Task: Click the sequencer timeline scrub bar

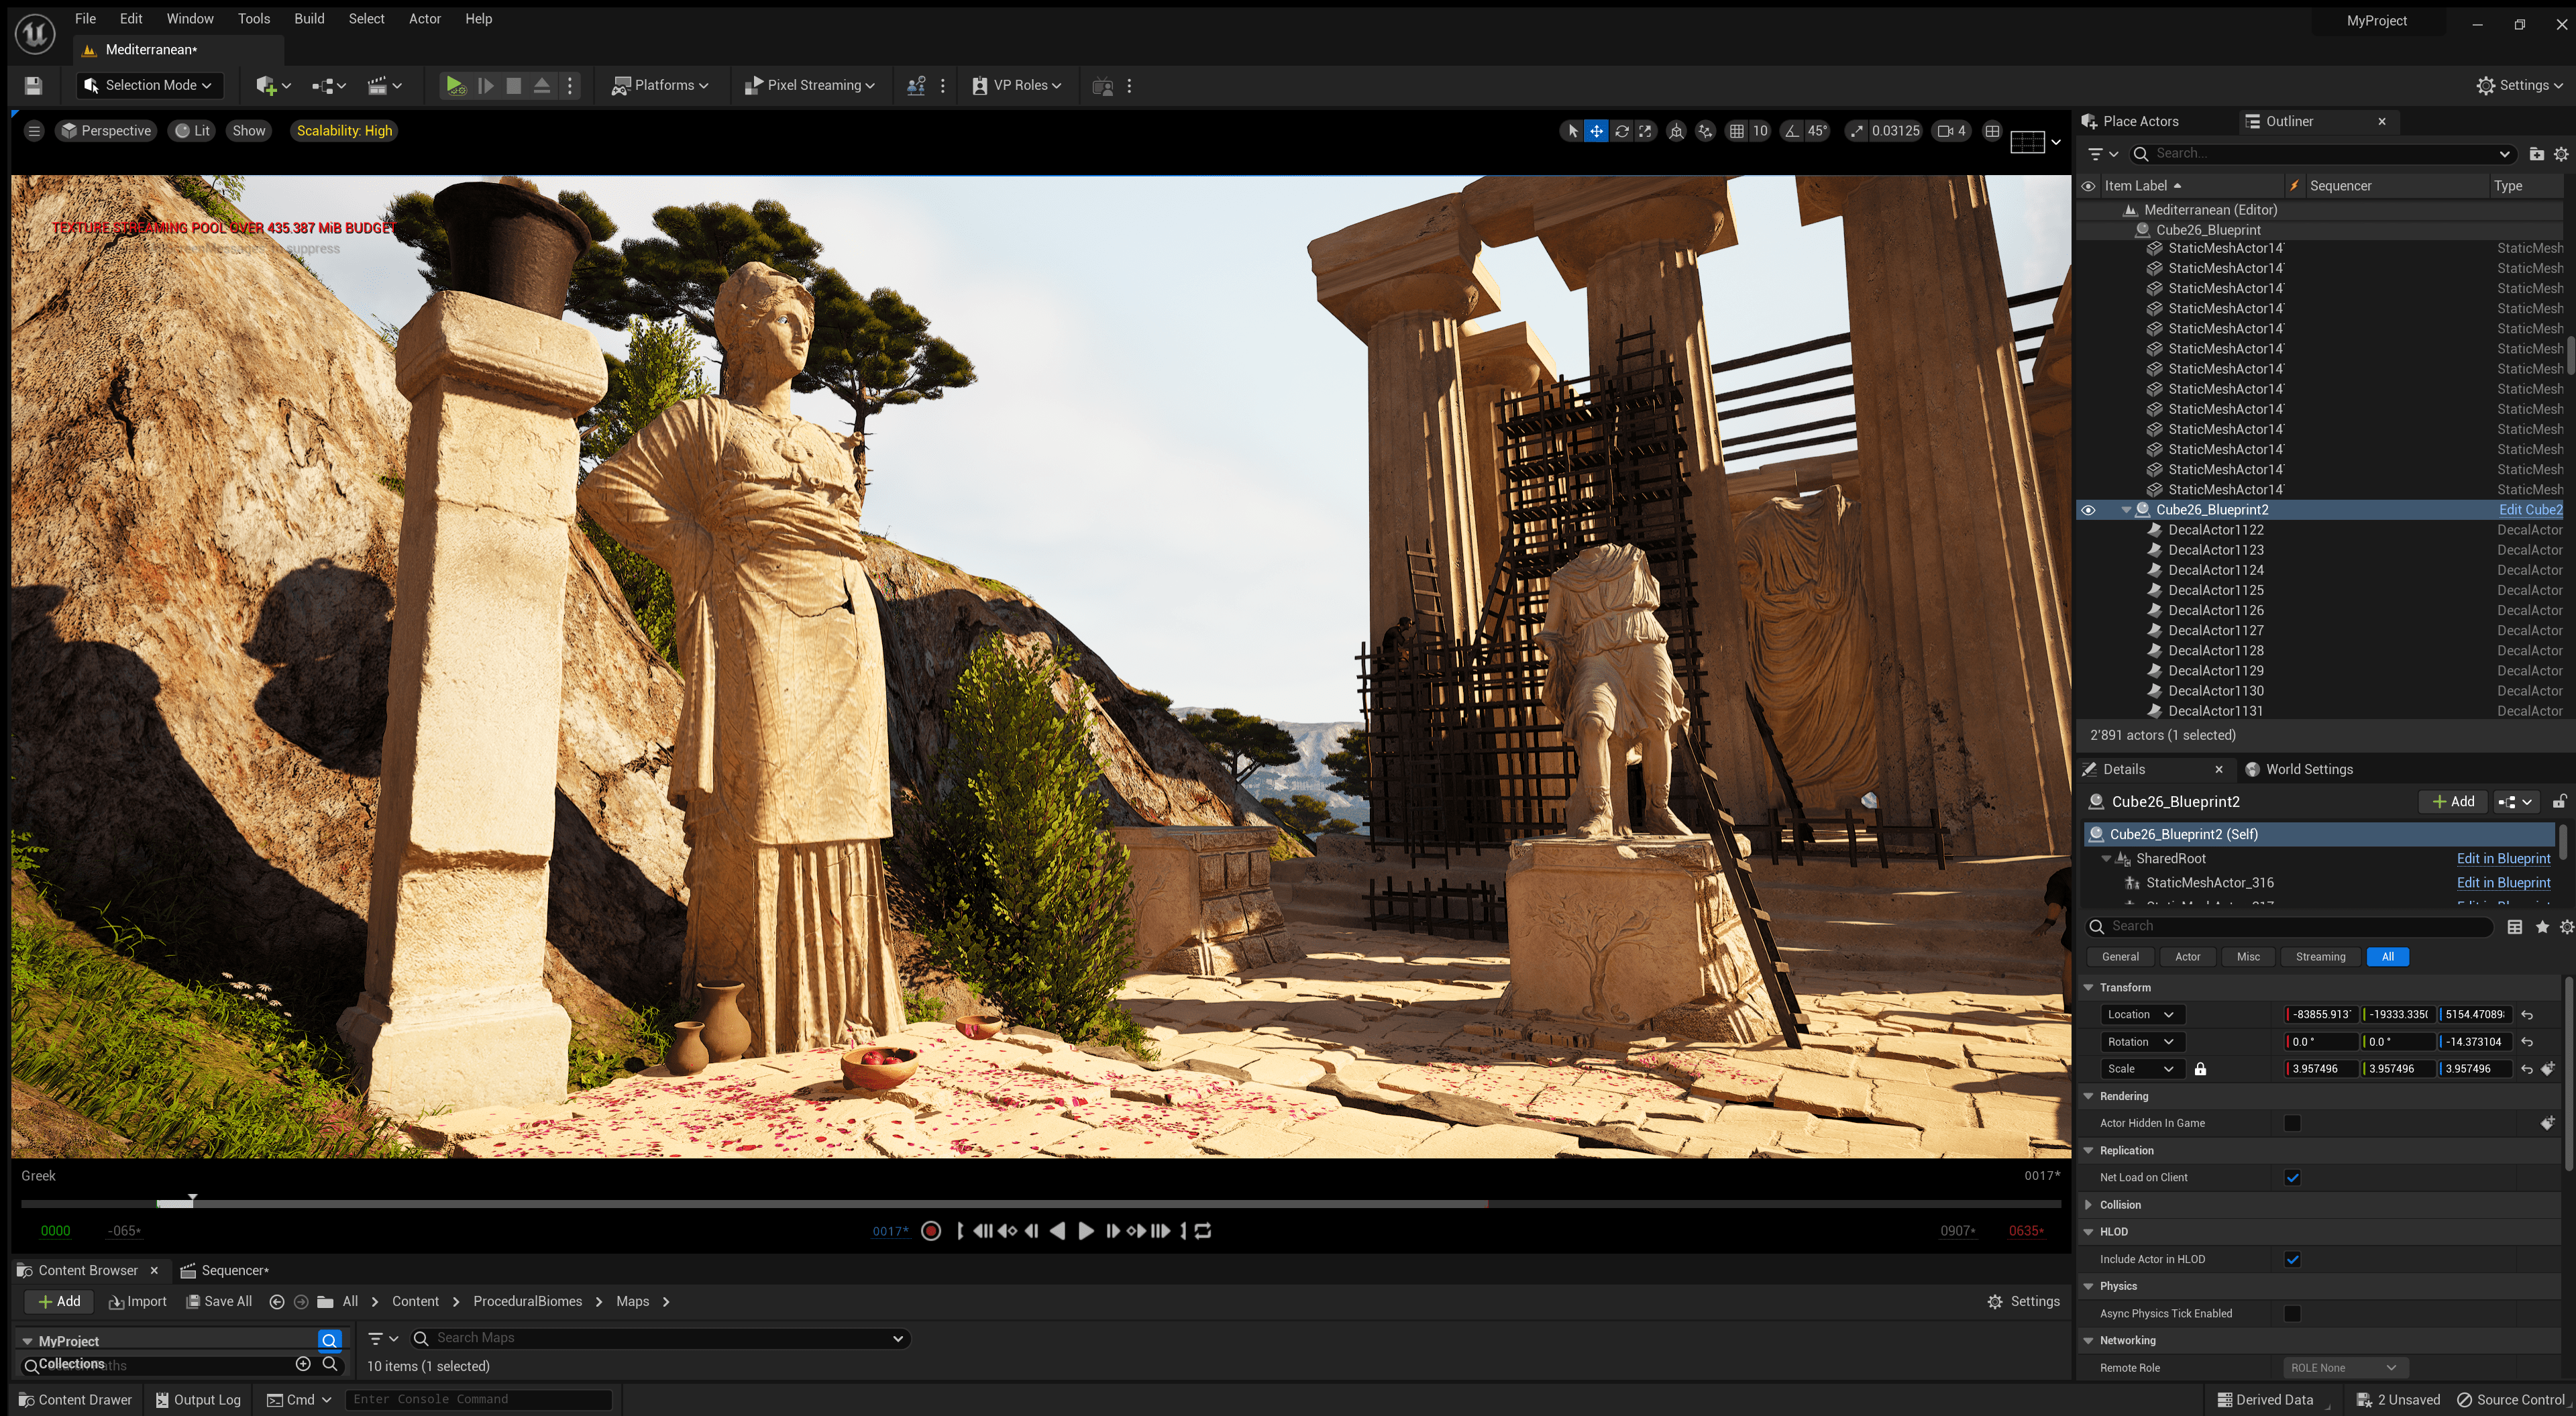Action: [x=1040, y=1203]
